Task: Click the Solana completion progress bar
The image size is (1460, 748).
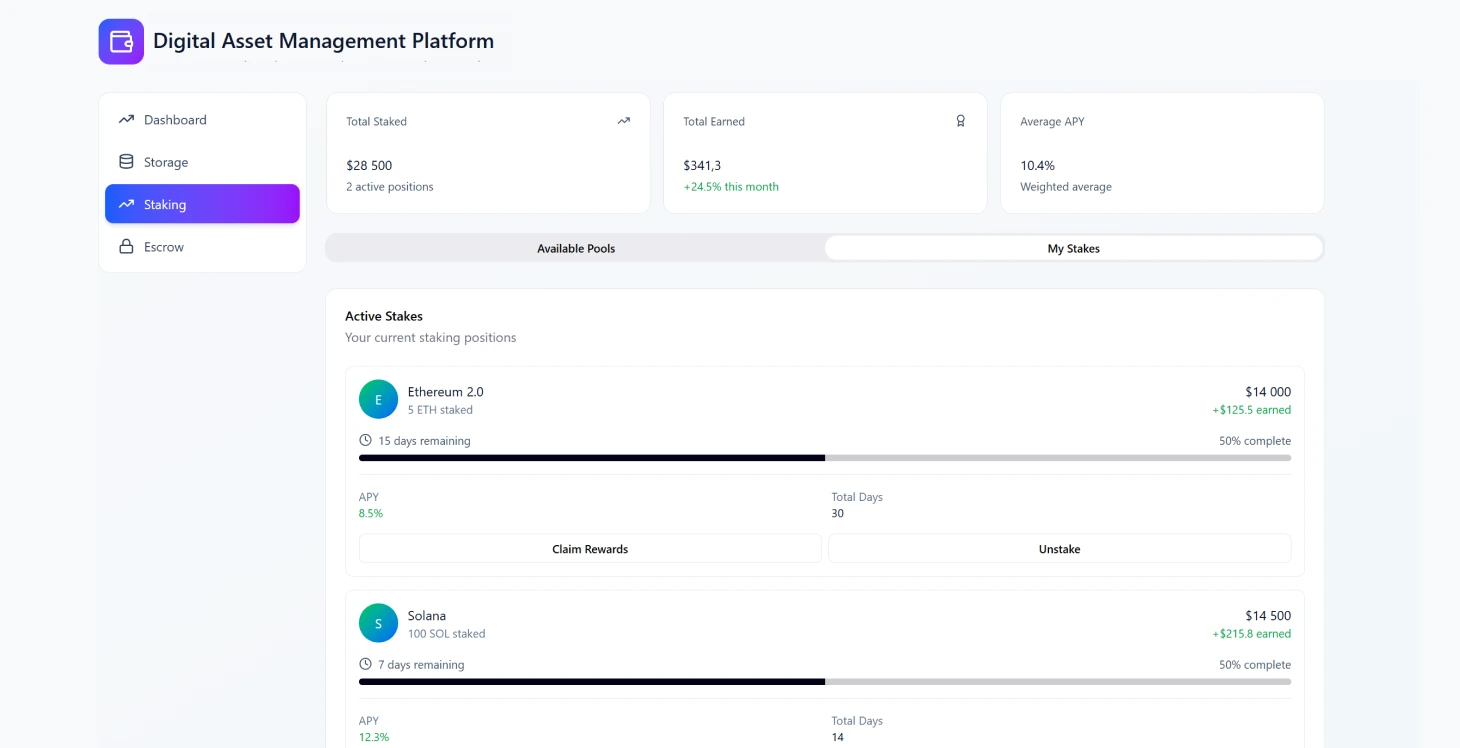Action: pyautogui.click(x=825, y=682)
